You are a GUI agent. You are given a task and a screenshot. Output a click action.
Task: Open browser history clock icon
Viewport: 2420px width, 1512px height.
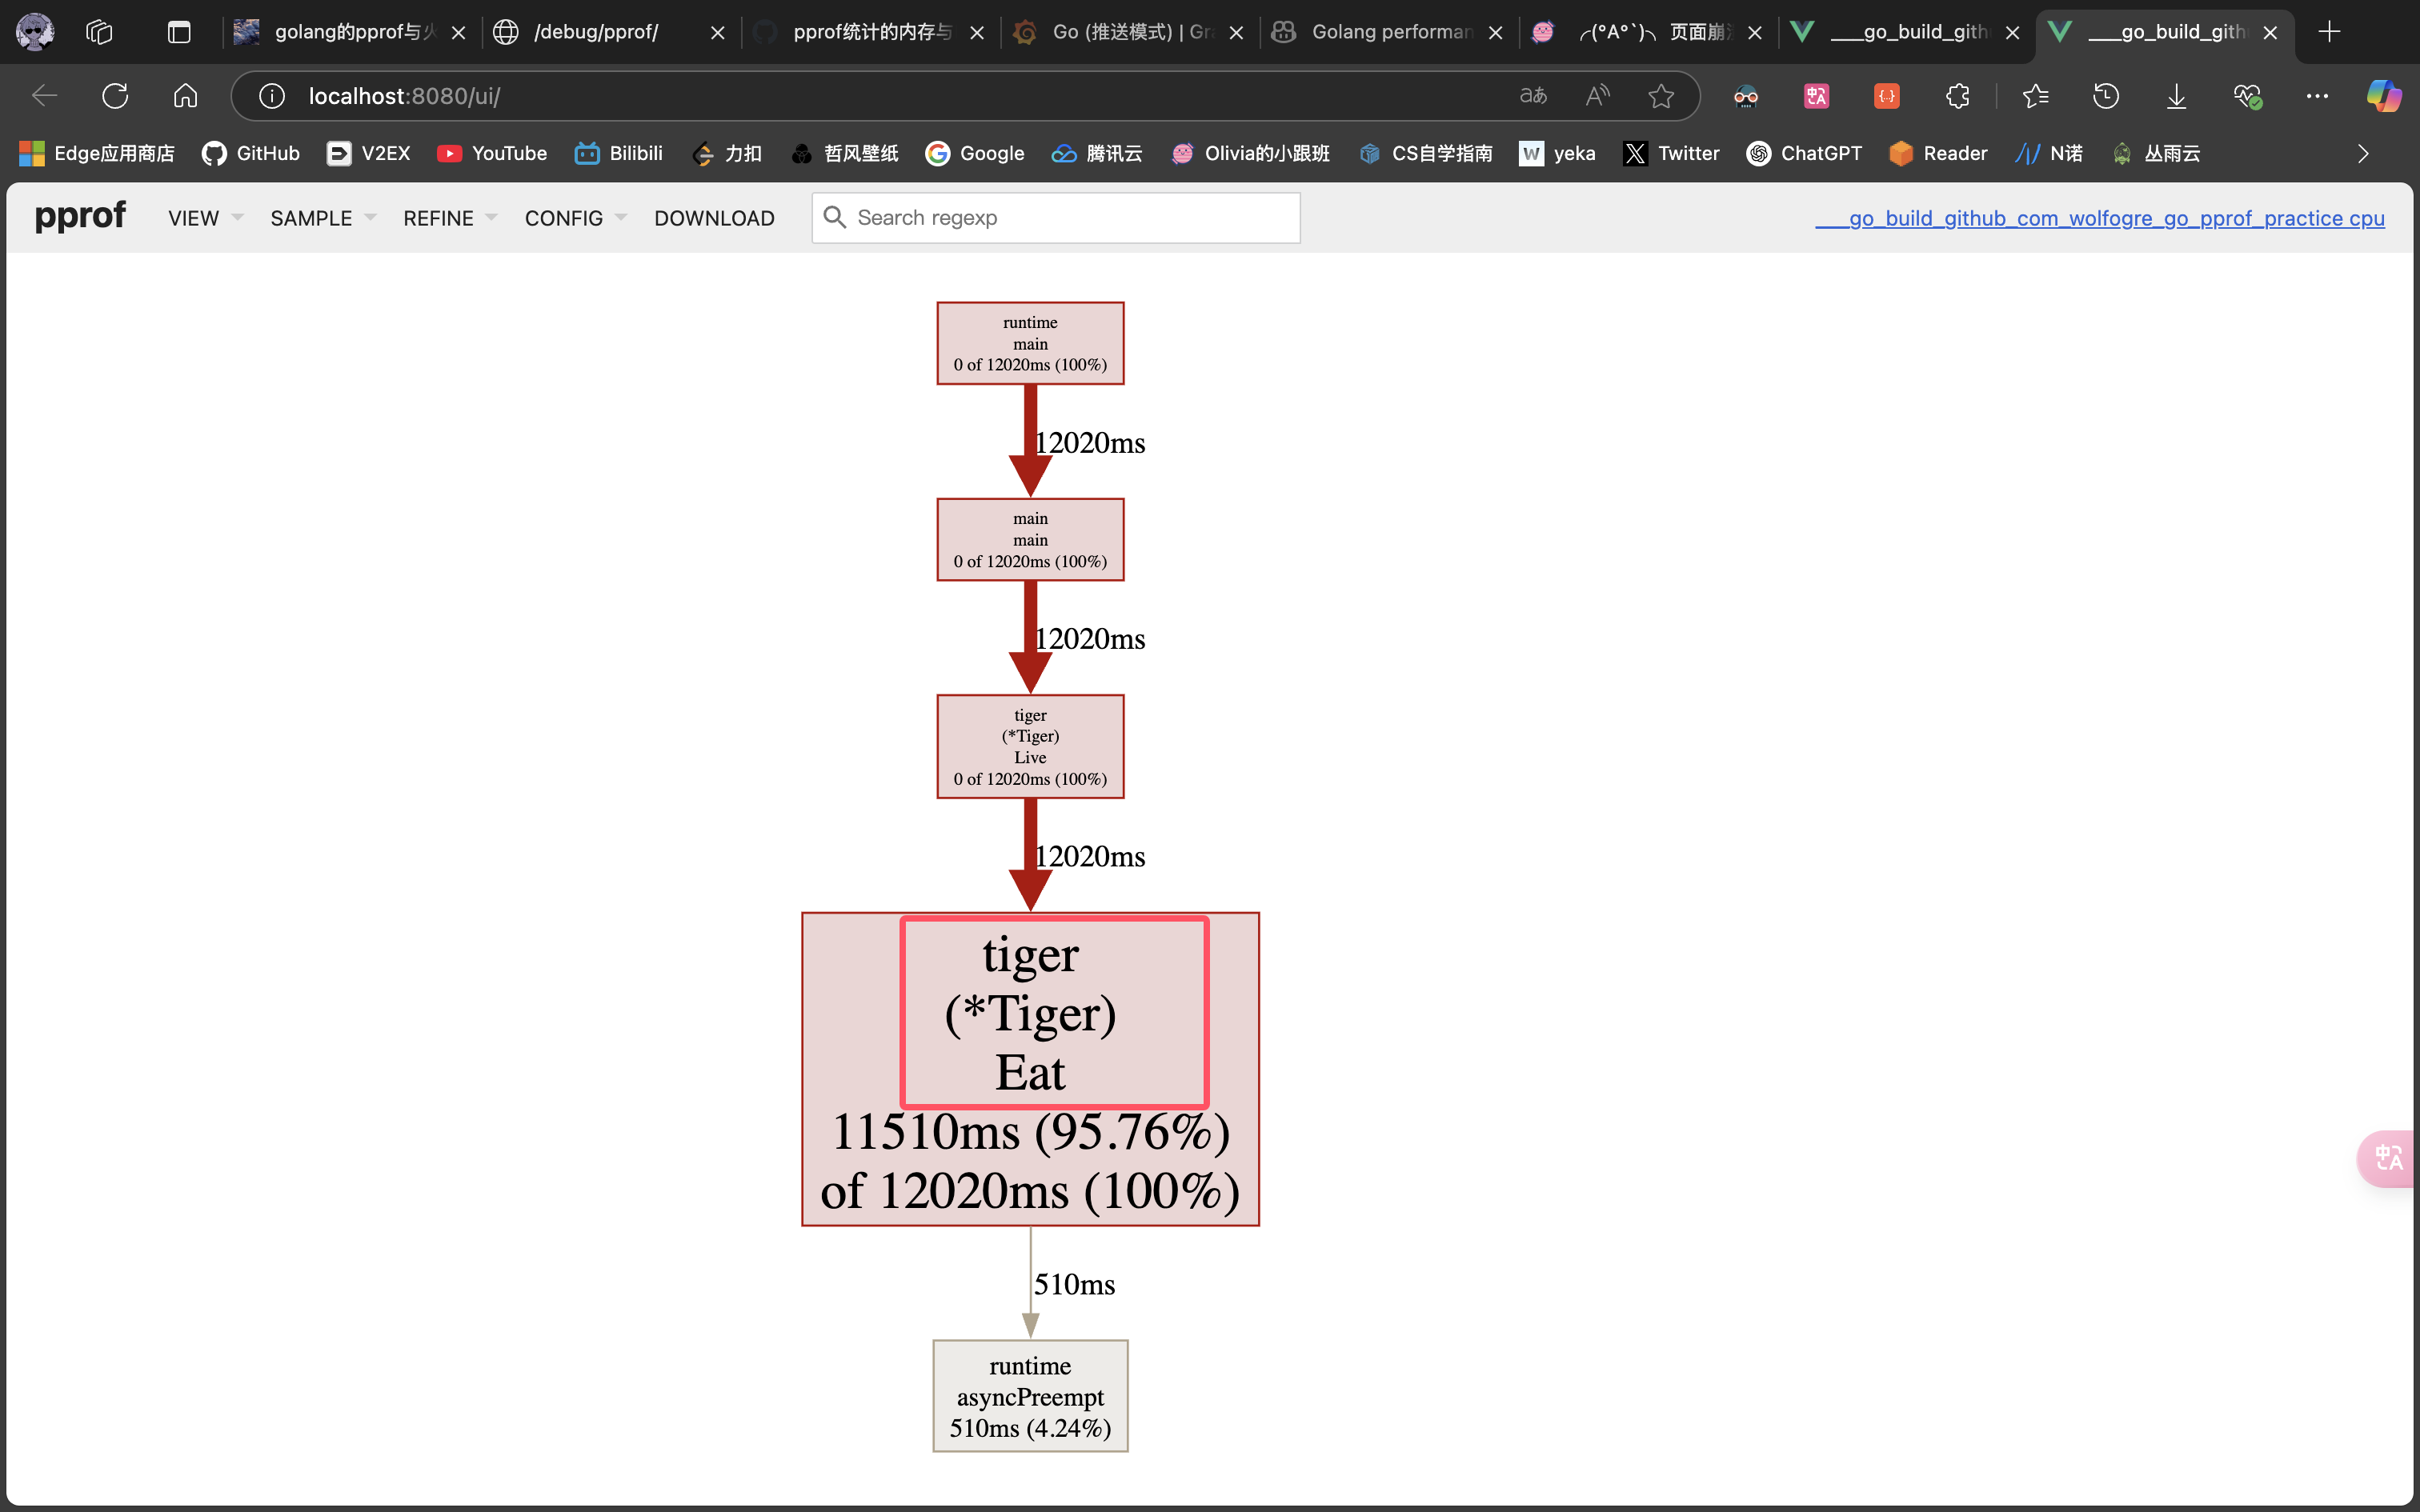2106,96
